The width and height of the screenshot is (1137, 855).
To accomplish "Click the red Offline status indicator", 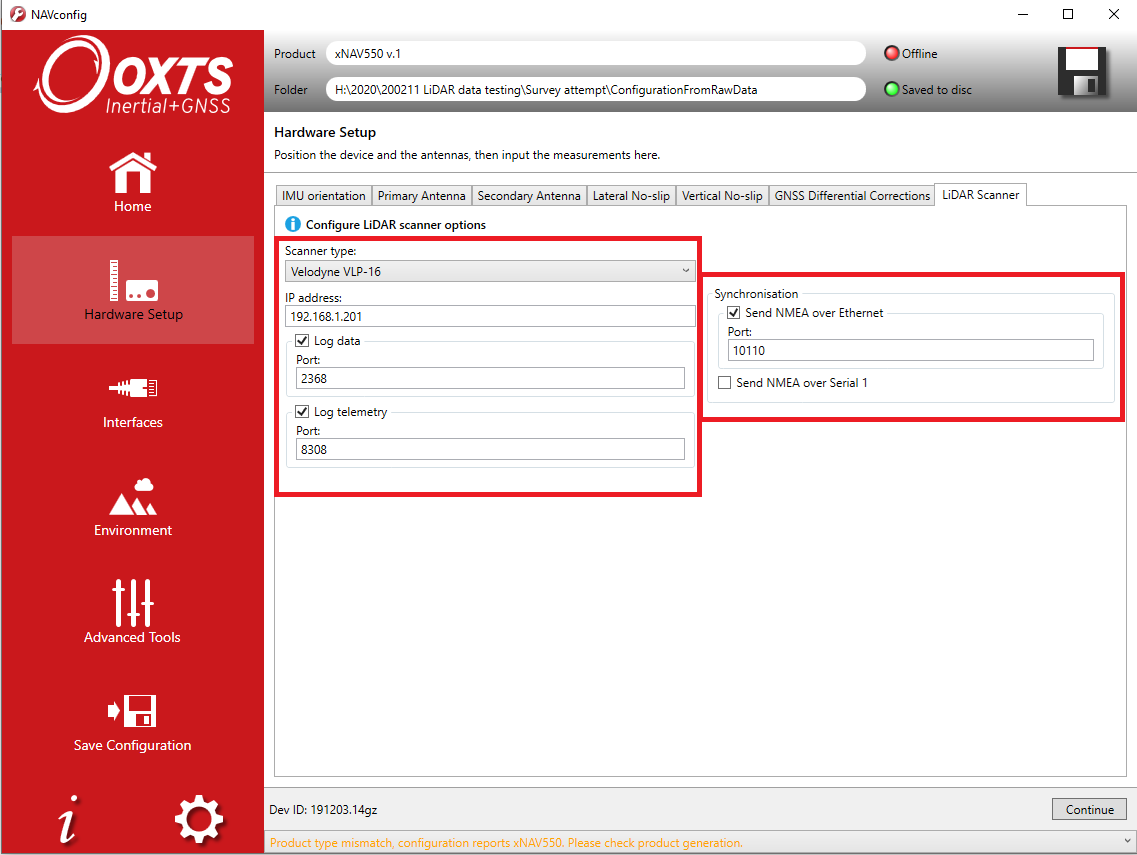I will [891, 54].
